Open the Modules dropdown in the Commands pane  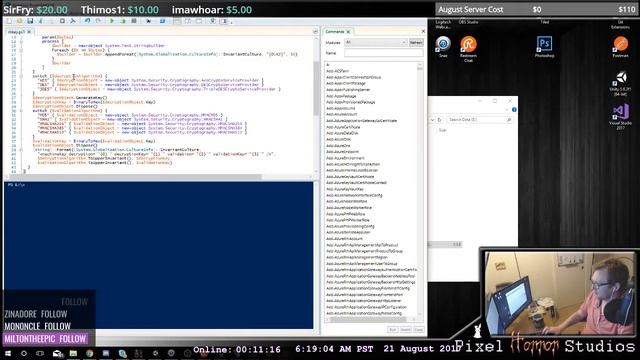[x=376, y=42]
